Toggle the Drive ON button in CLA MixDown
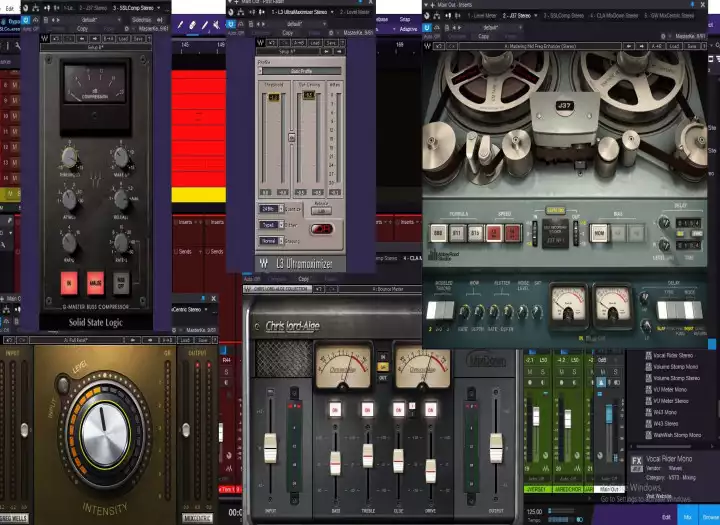The height and width of the screenshot is (525, 720). (430, 410)
